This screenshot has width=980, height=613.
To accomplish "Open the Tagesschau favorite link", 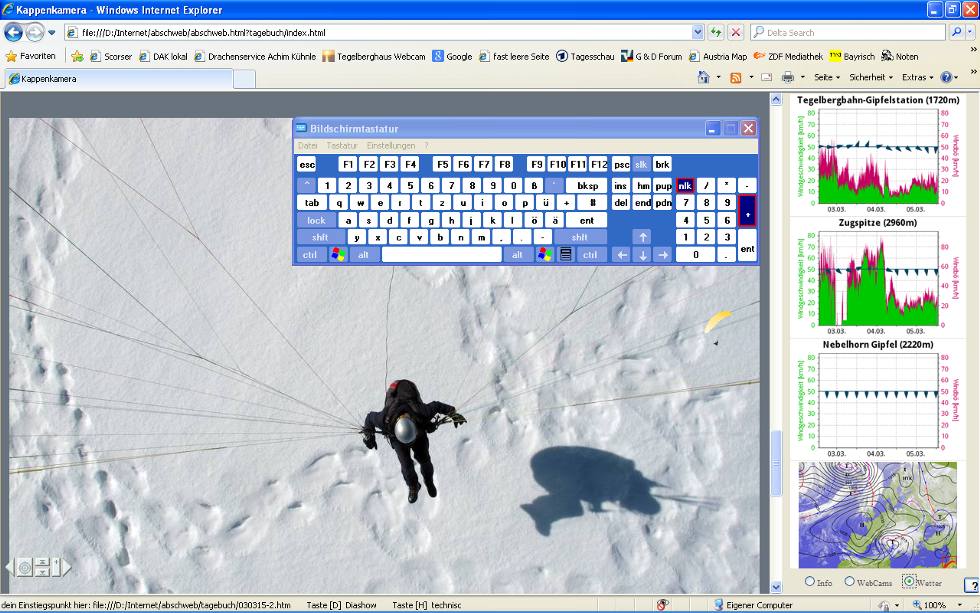I will click(x=585, y=56).
